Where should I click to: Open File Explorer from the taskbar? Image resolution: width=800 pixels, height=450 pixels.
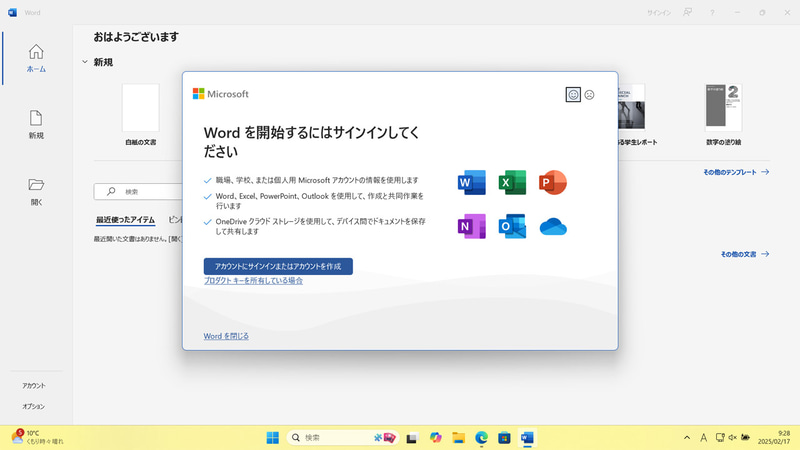(x=458, y=438)
